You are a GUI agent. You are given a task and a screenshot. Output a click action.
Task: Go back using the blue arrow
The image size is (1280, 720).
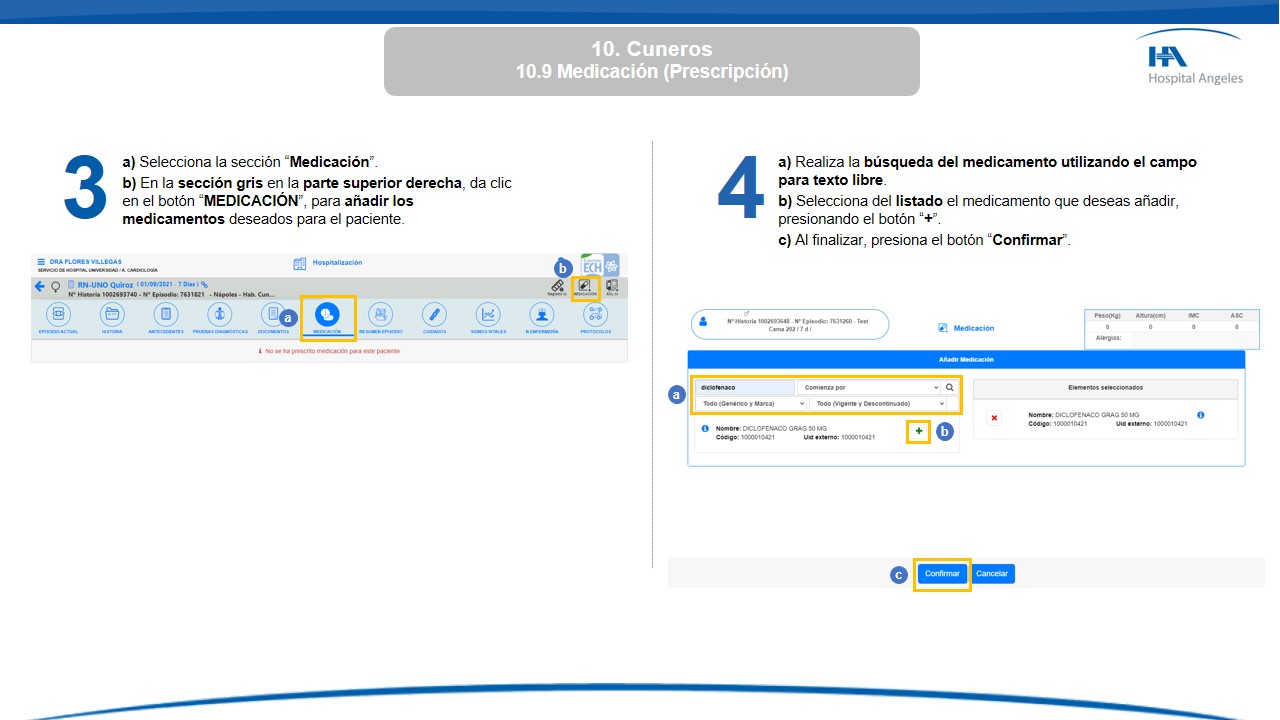point(40,286)
